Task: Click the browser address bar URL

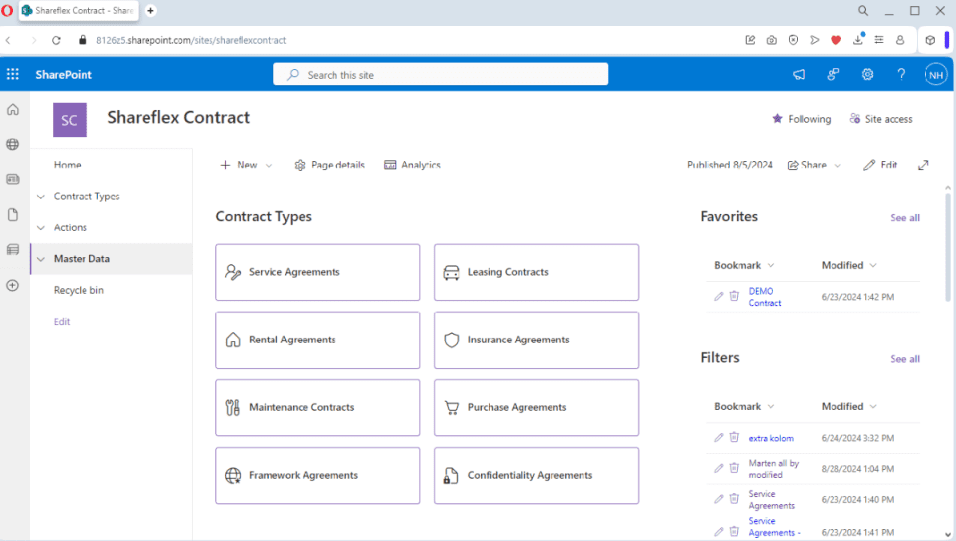Action: point(191,40)
